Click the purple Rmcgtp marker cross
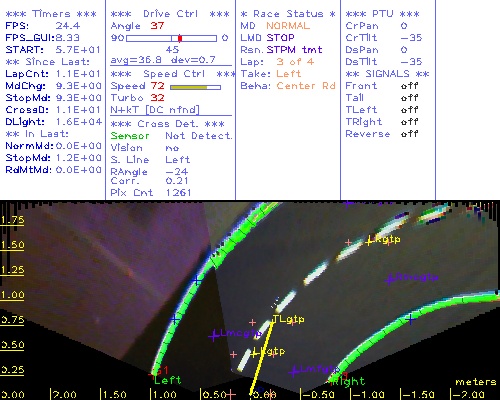 389,279
